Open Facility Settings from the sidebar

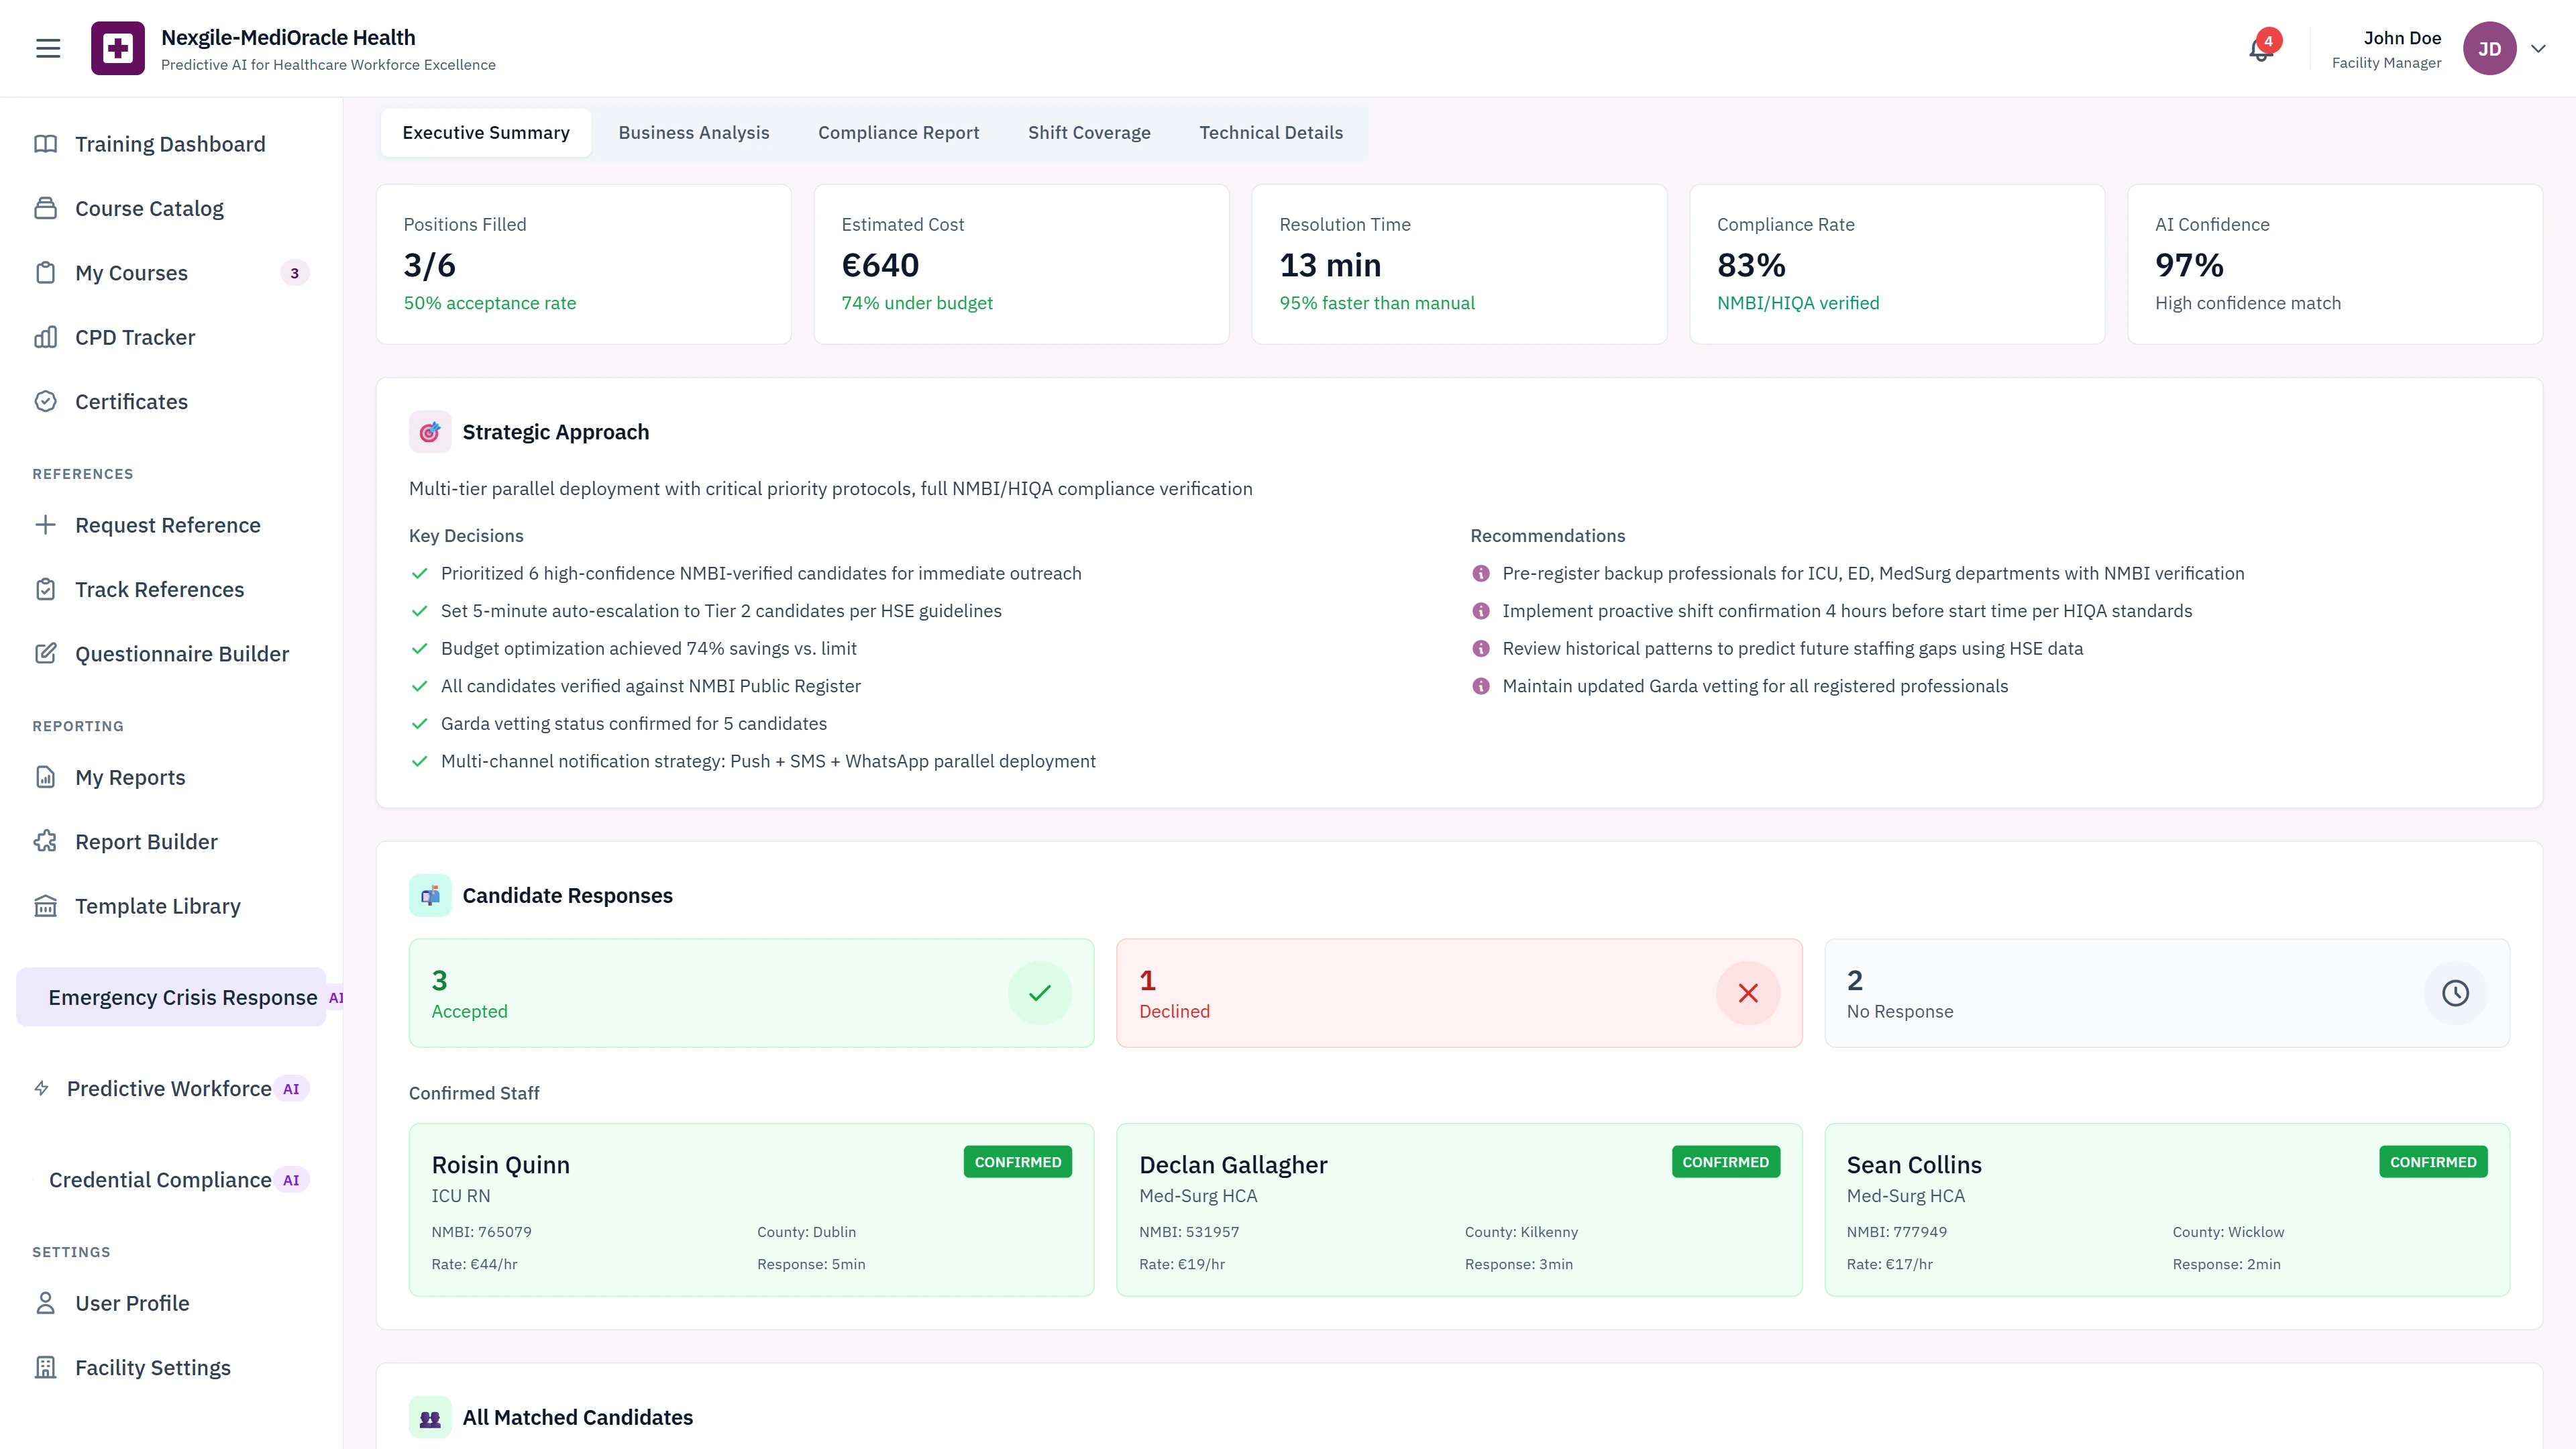152,1367
